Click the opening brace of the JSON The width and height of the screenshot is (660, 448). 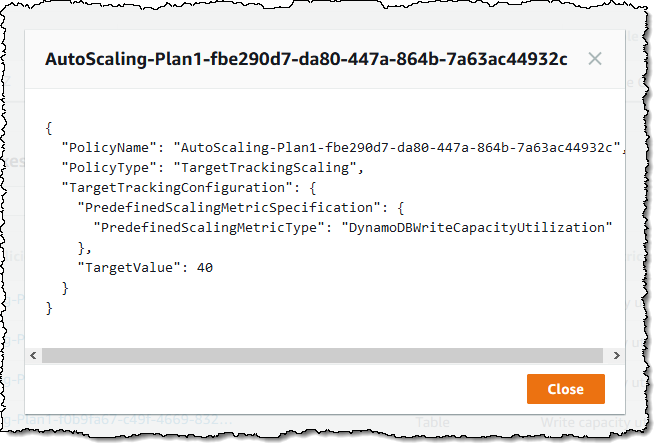coord(48,128)
